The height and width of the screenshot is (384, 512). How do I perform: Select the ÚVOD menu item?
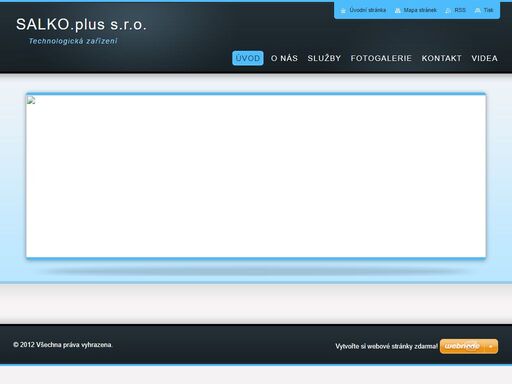[x=248, y=58]
